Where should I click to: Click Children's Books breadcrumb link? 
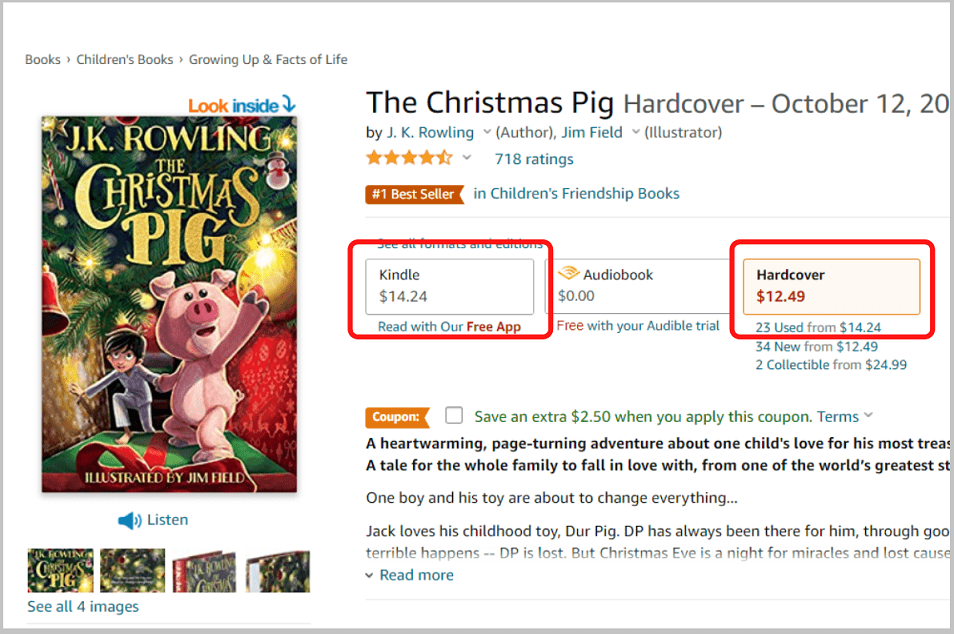[127, 60]
